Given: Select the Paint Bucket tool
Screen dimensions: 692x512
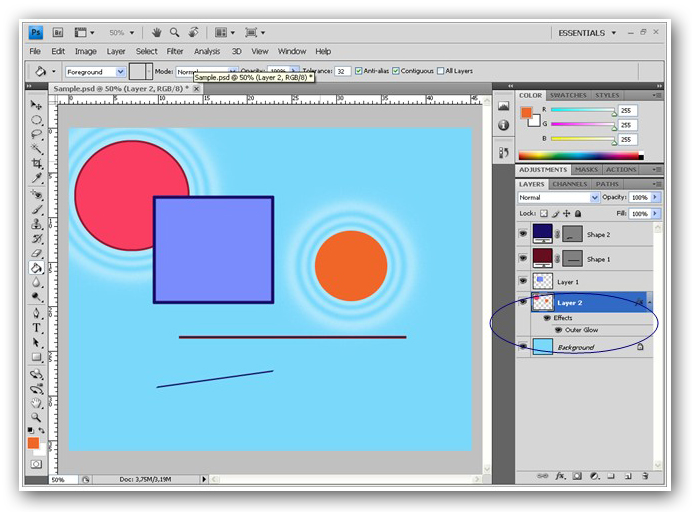Looking at the screenshot, I should tap(36, 268).
